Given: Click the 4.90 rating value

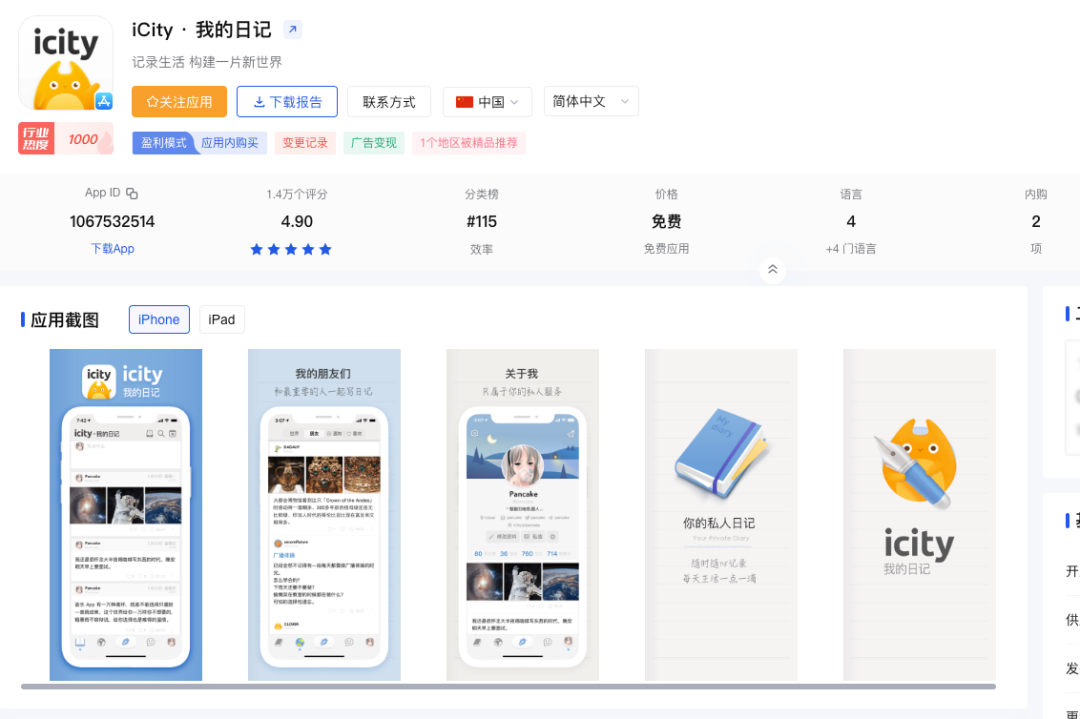Looking at the screenshot, I should coord(297,222).
